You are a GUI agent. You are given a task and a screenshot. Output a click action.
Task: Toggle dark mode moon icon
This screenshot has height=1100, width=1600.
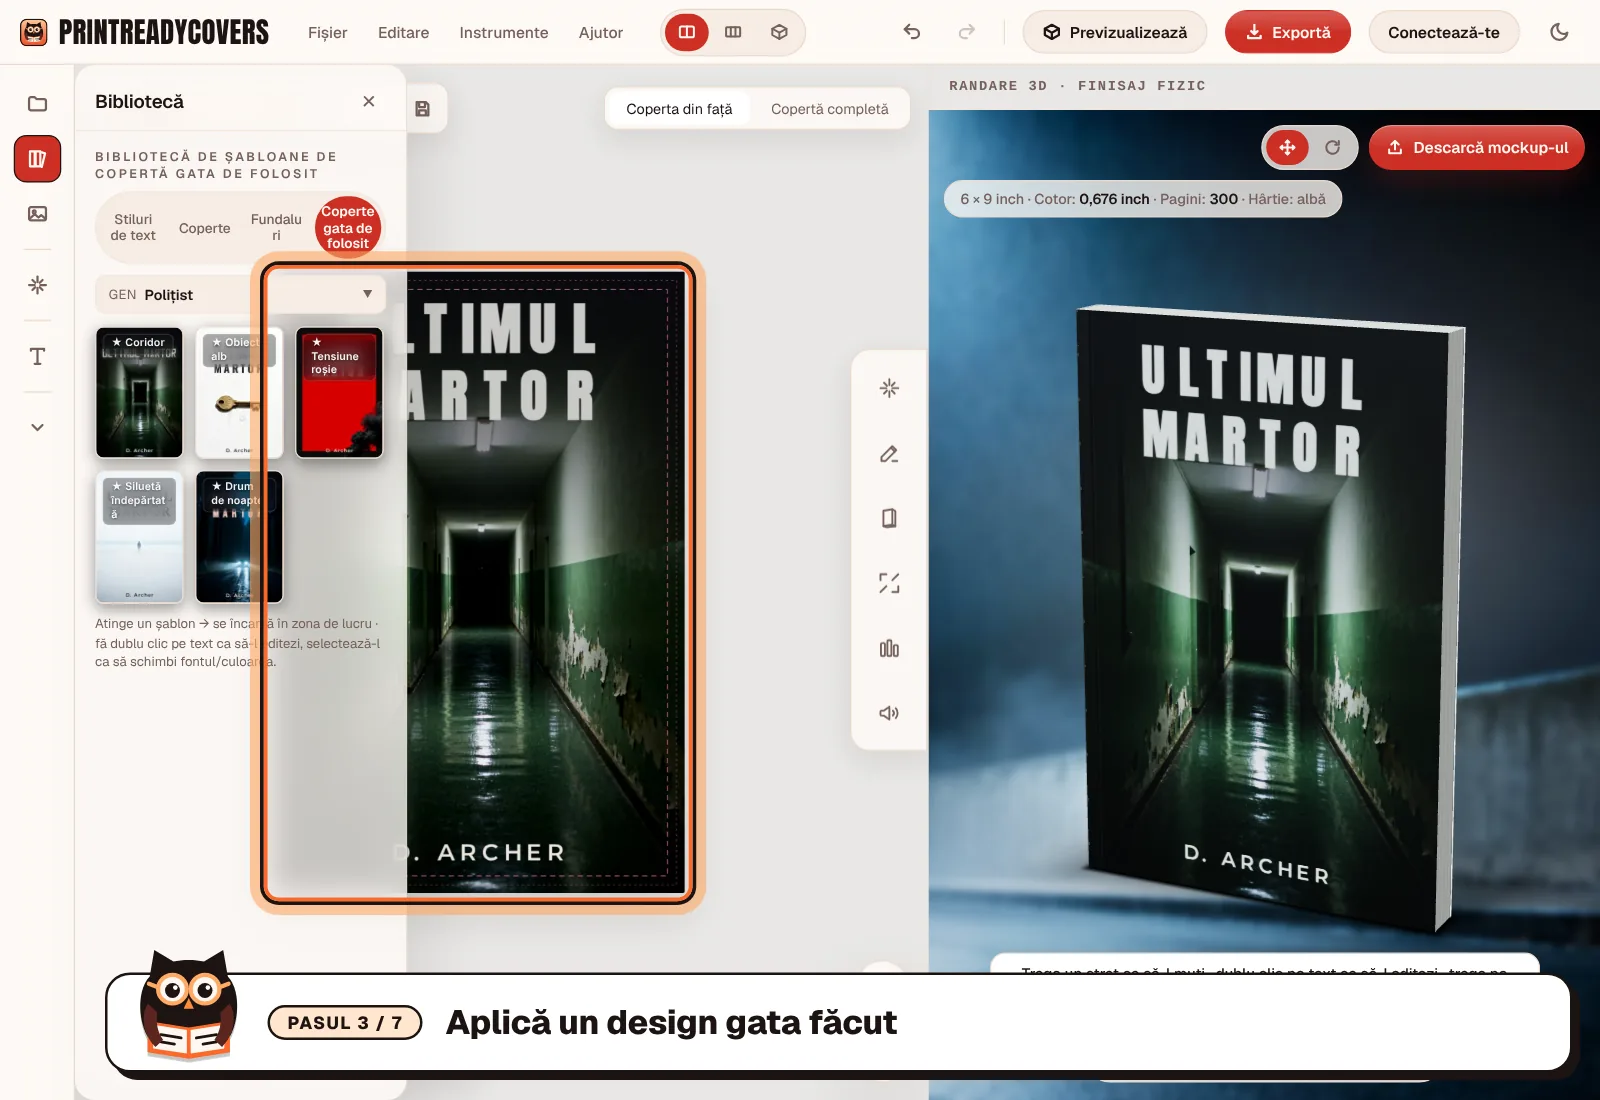(x=1559, y=32)
